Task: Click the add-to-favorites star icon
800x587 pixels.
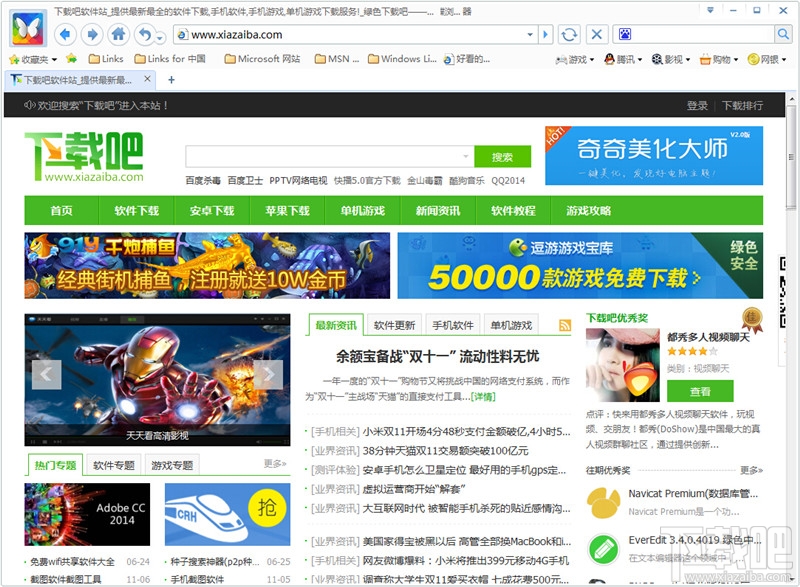Action: 71,59
